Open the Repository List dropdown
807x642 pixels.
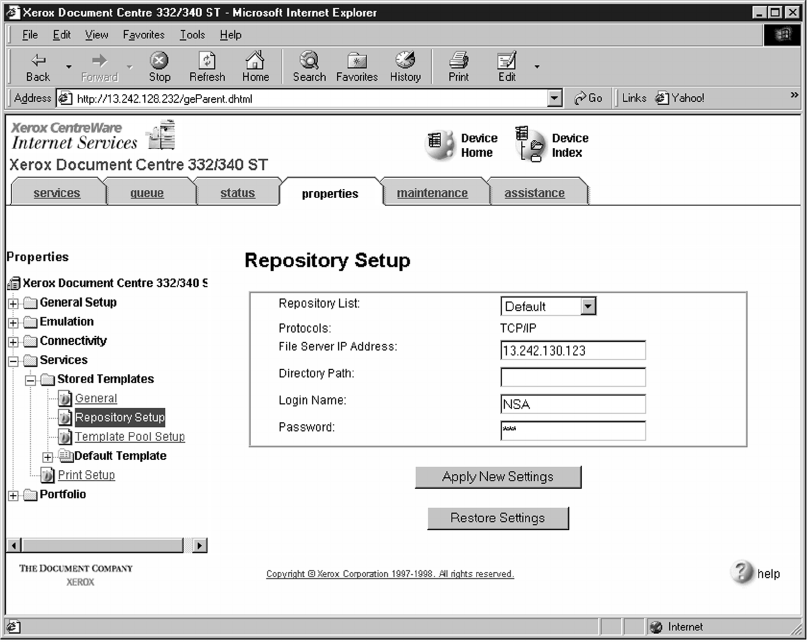tap(587, 307)
